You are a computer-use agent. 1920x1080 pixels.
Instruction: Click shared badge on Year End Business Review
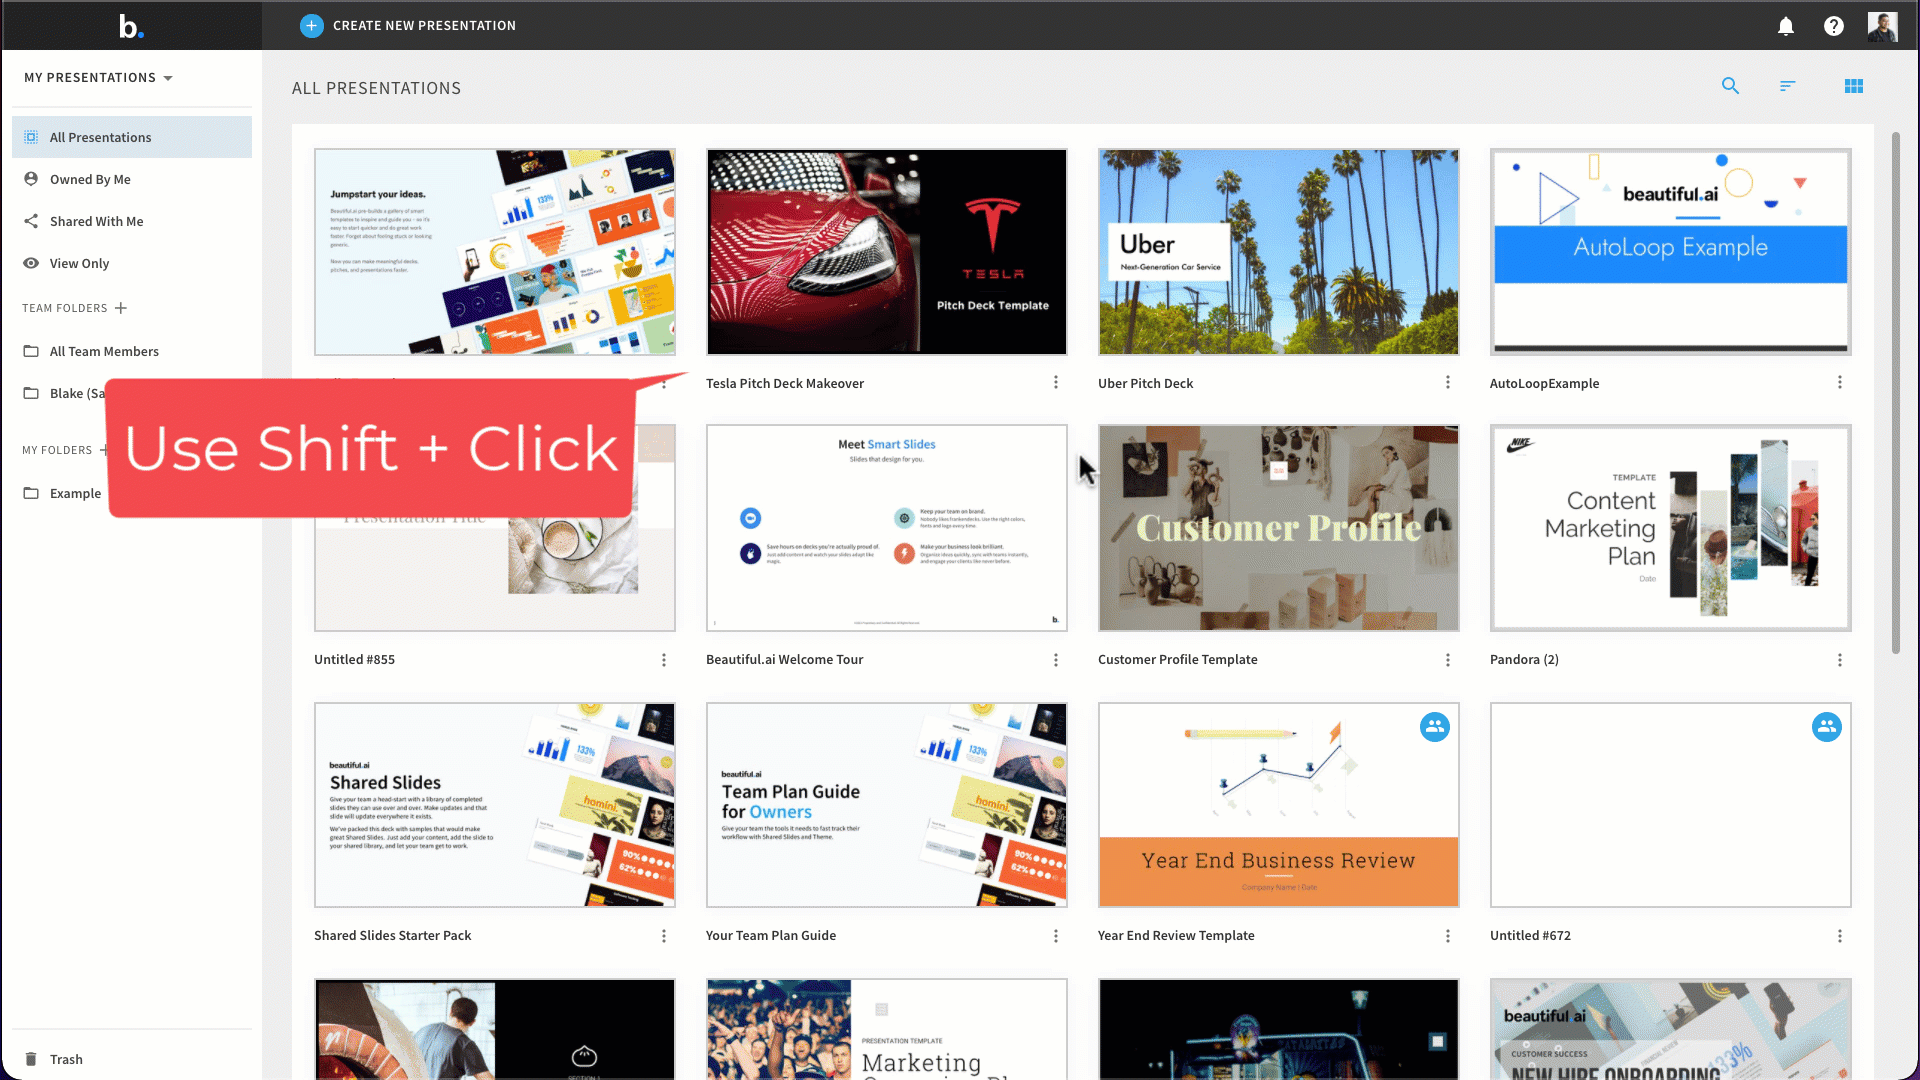(1435, 727)
